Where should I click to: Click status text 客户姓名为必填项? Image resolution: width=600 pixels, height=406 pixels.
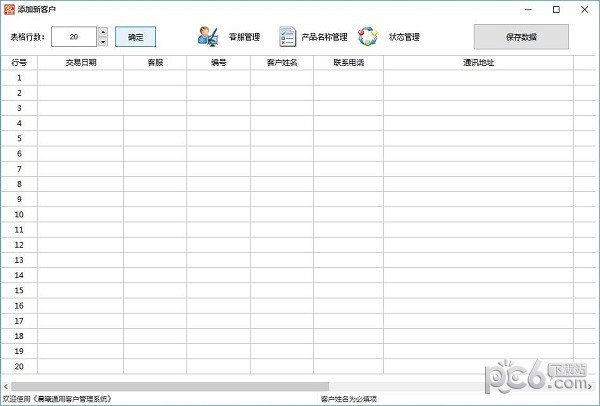(x=349, y=399)
